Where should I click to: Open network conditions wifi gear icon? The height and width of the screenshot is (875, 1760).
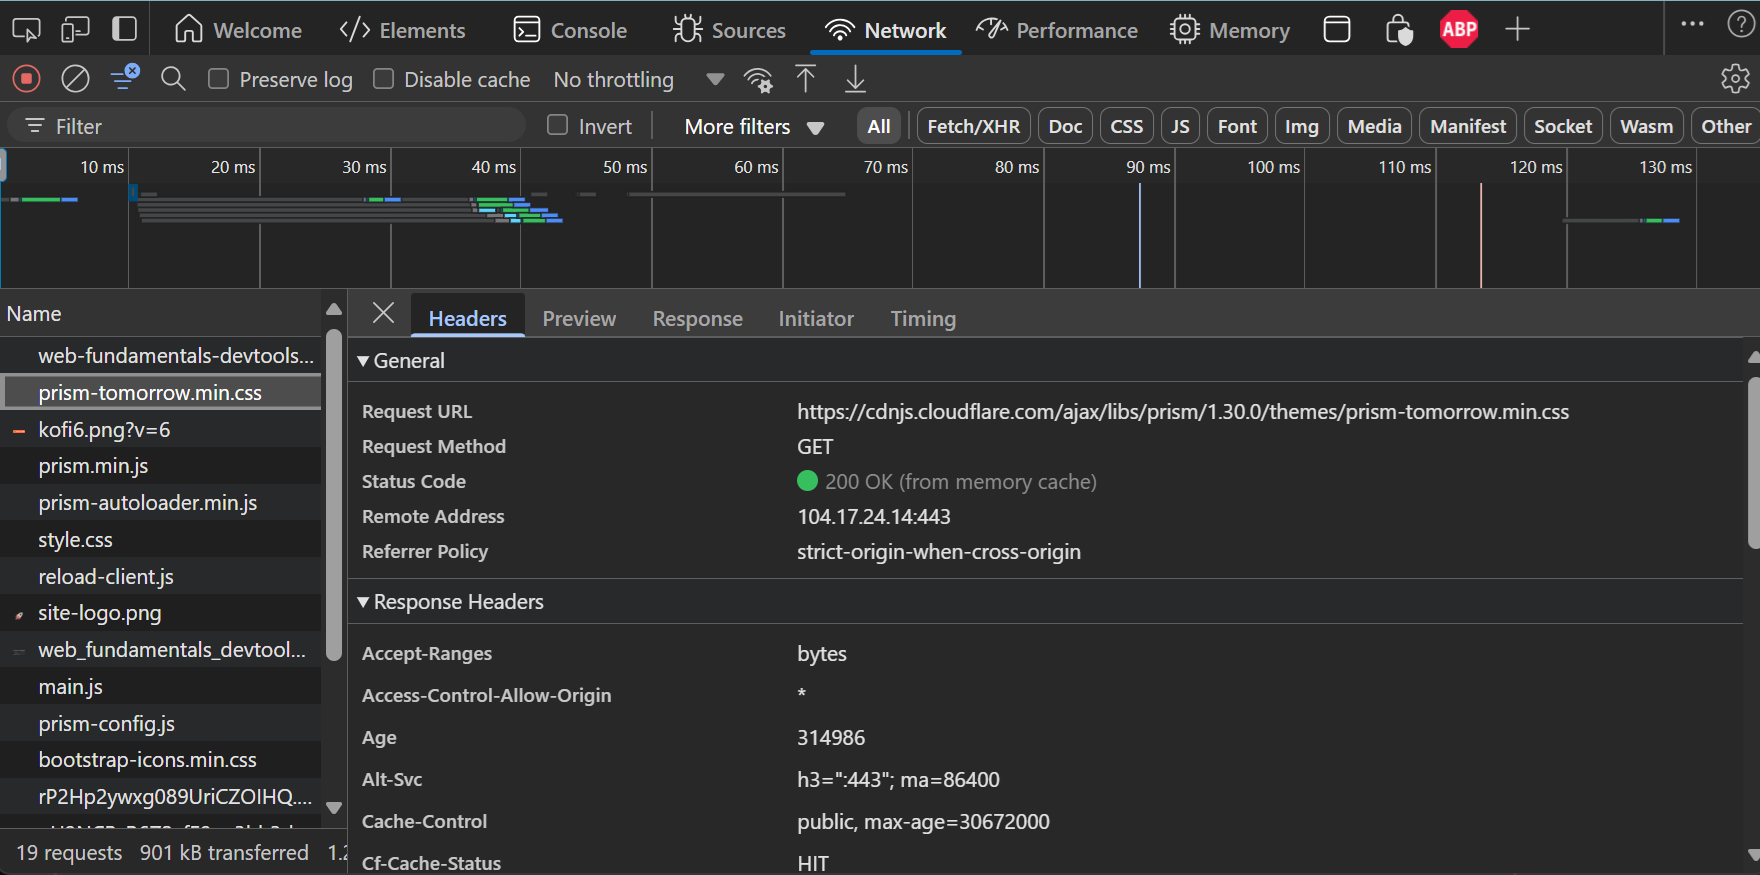click(758, 79)
